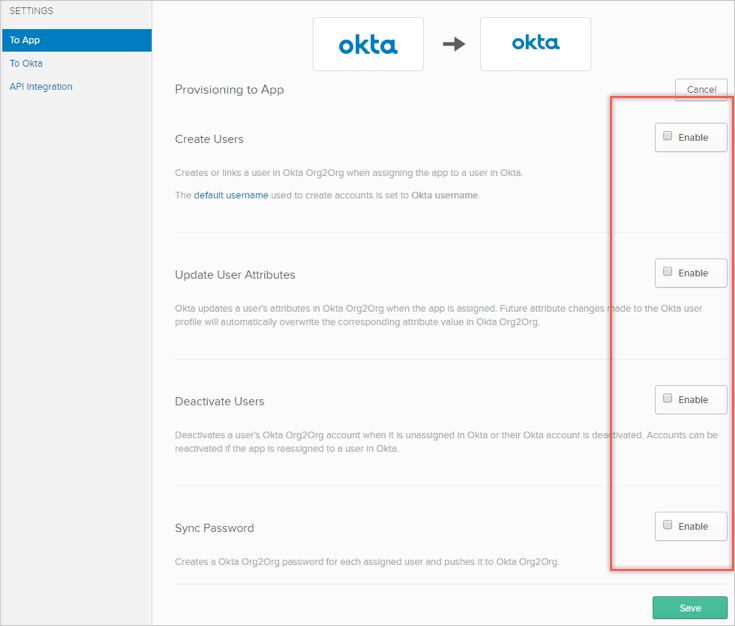
Task: Open the API Integration settings
Action: [41, 87]
